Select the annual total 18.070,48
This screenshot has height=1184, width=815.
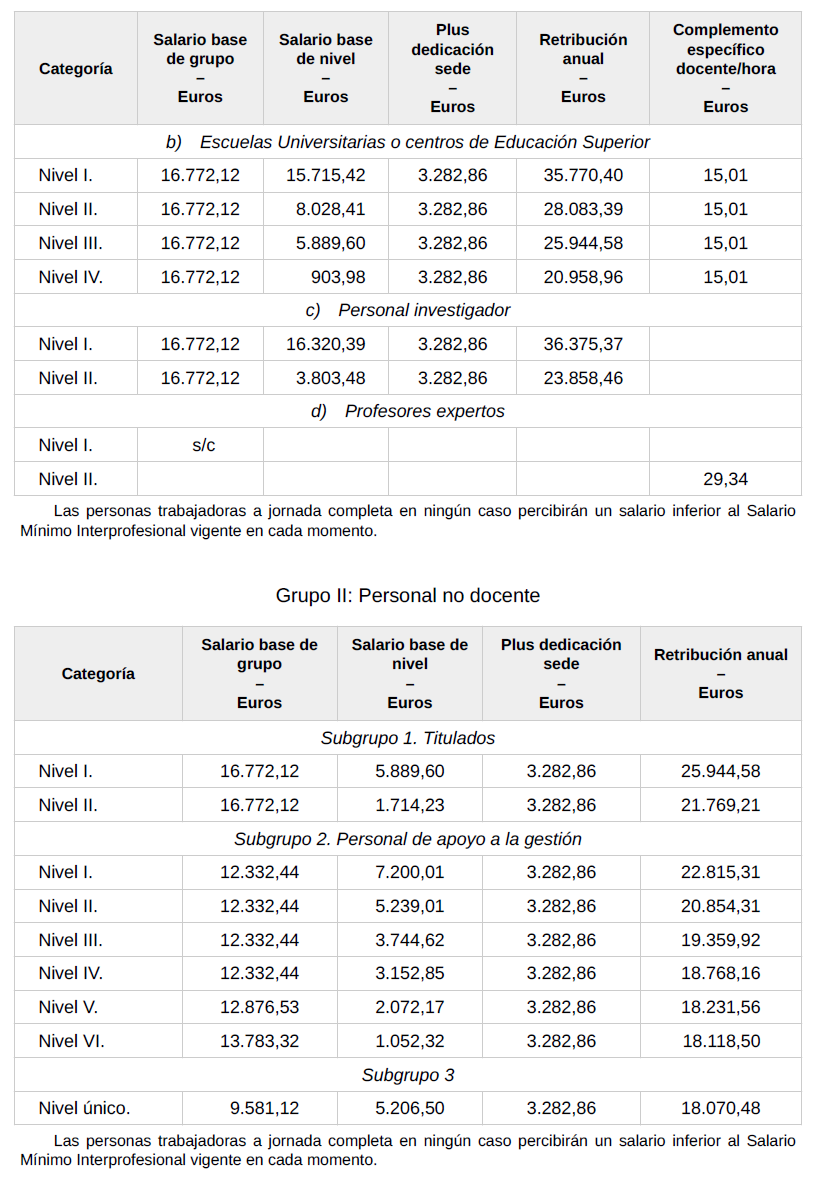[720, 1109]
